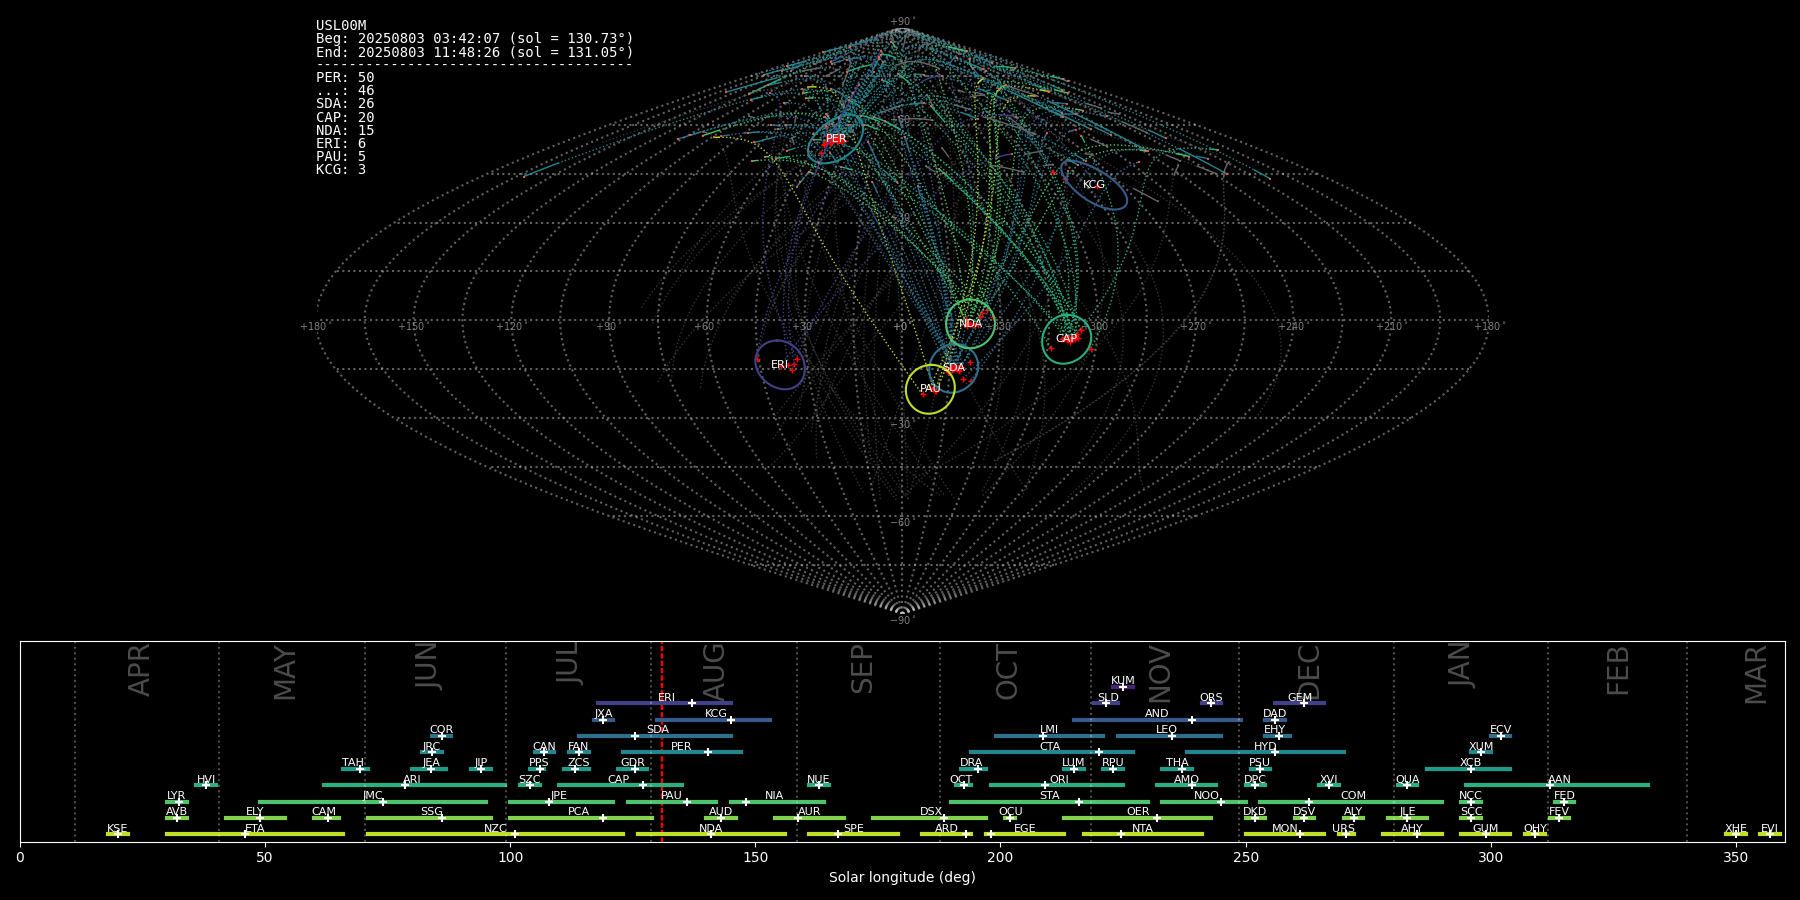1800x900 pixels.
Task: Click the 'ERI: 6' count in the legend
Action: tap(341, 143)
